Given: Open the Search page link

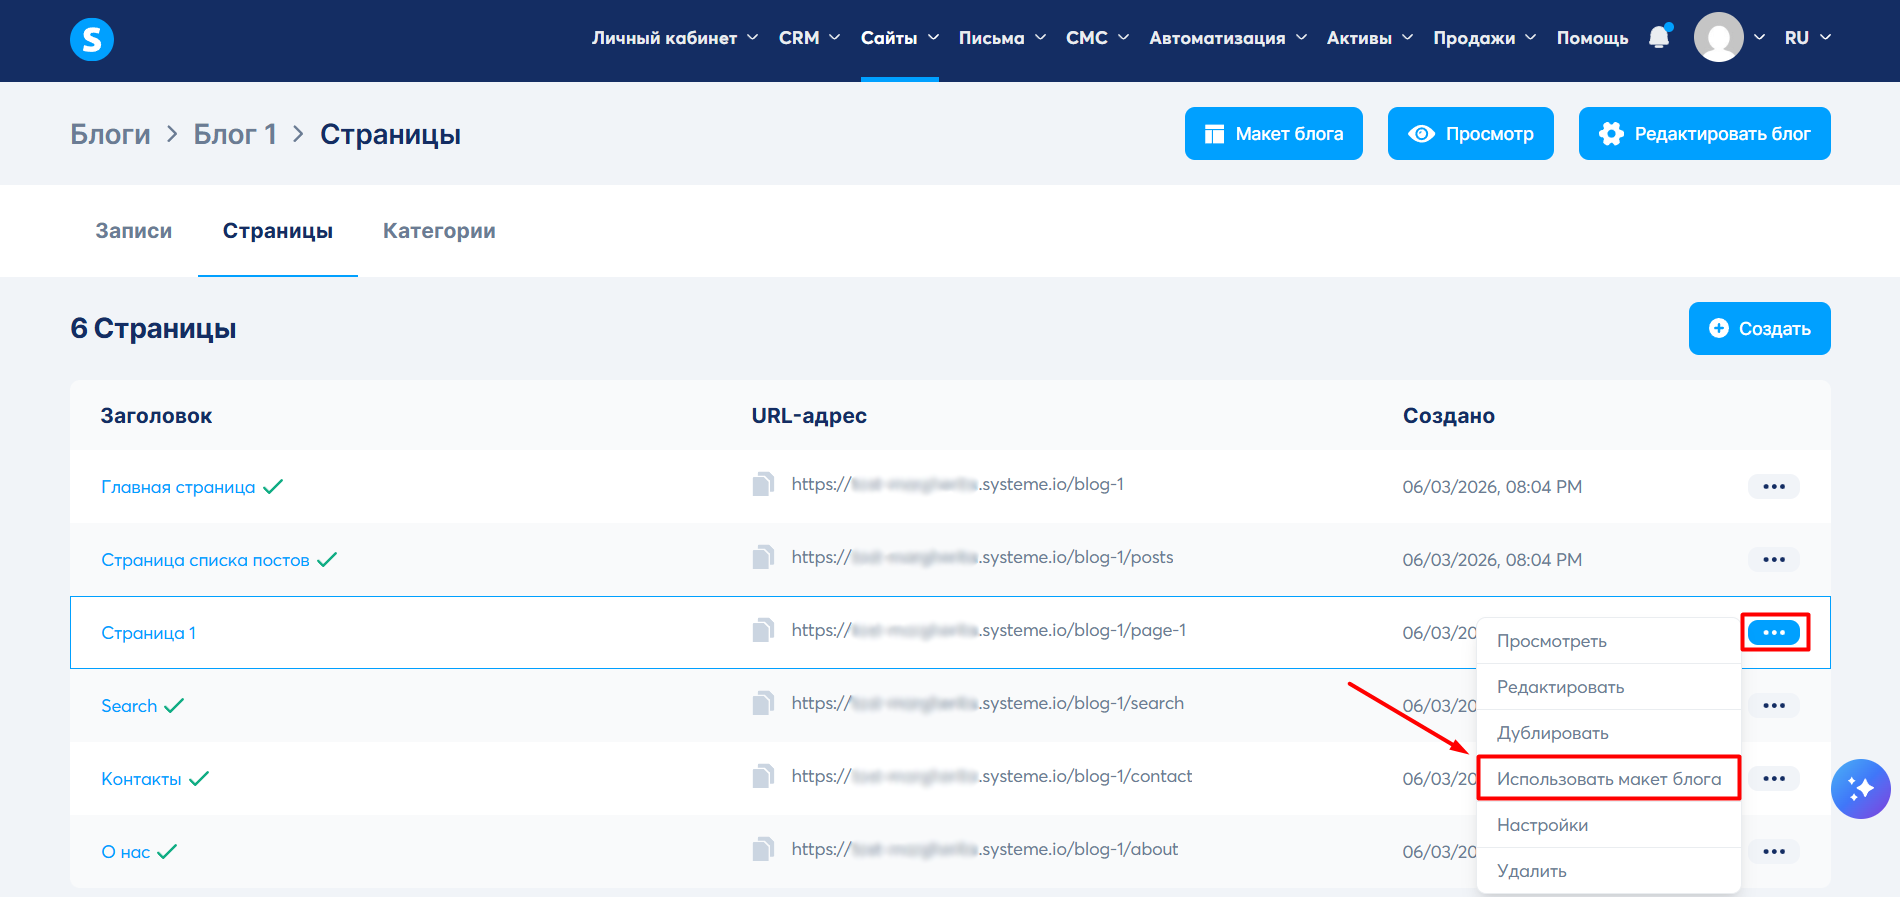Looking at the screenshot, I should (129, 706).
